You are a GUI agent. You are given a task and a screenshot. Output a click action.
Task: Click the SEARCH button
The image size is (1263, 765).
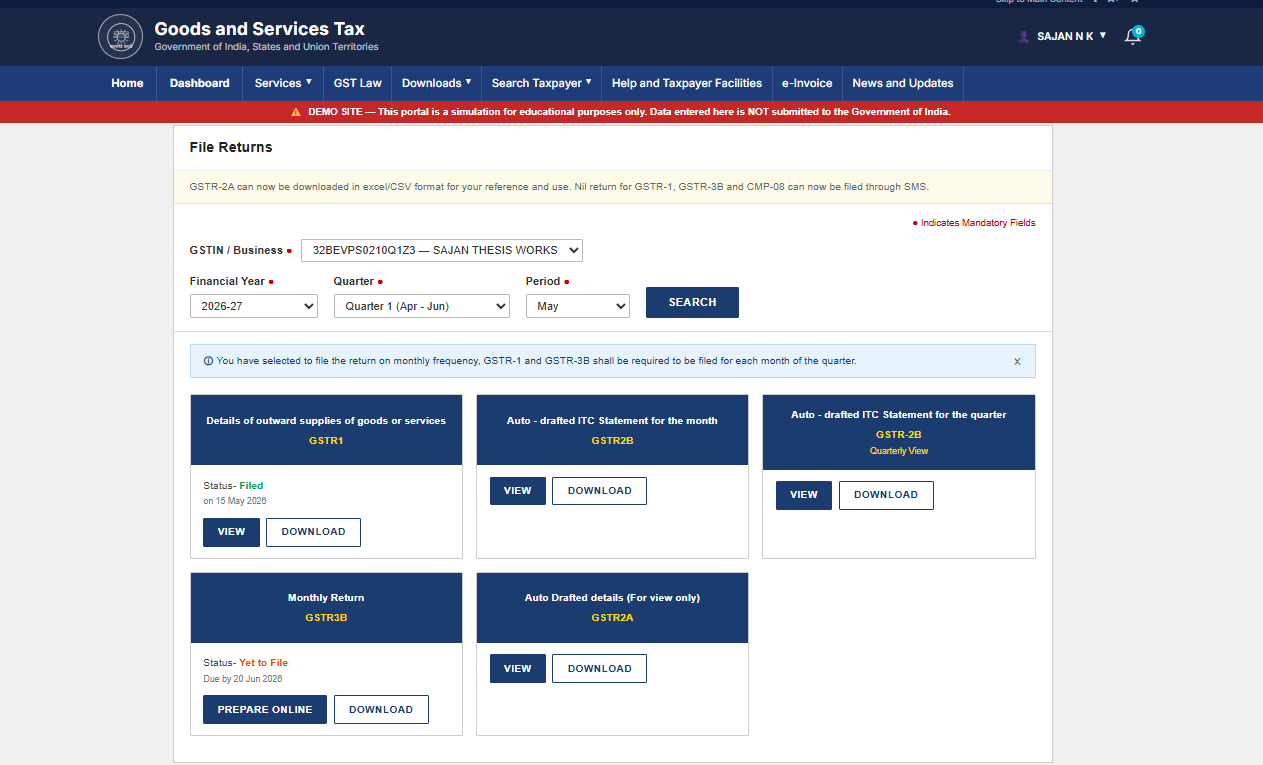pos(692,302)
